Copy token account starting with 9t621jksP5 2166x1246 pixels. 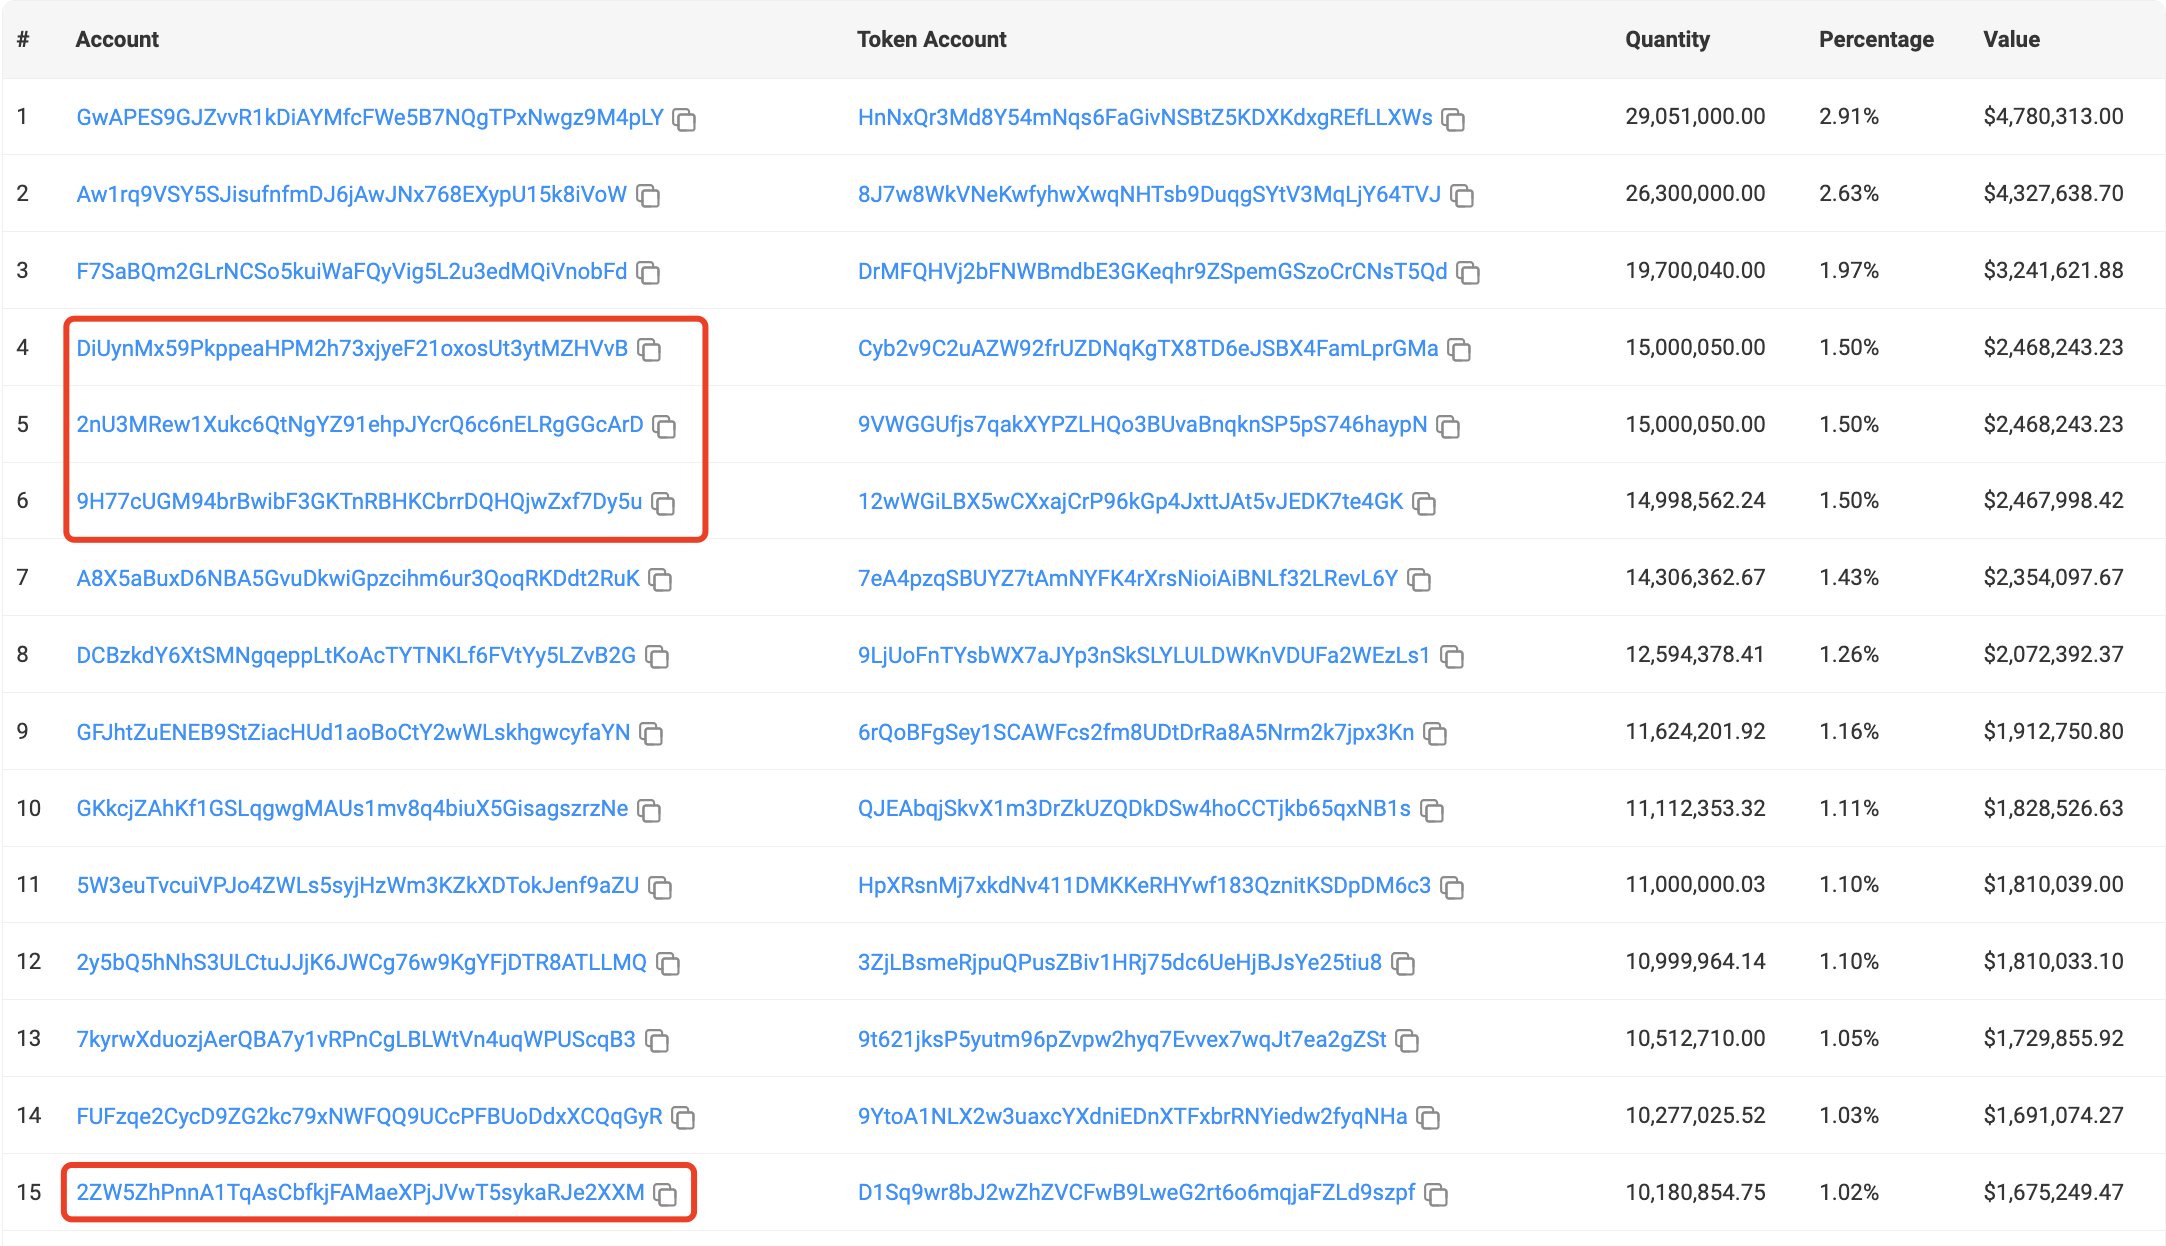[x=1407, y=1040]
